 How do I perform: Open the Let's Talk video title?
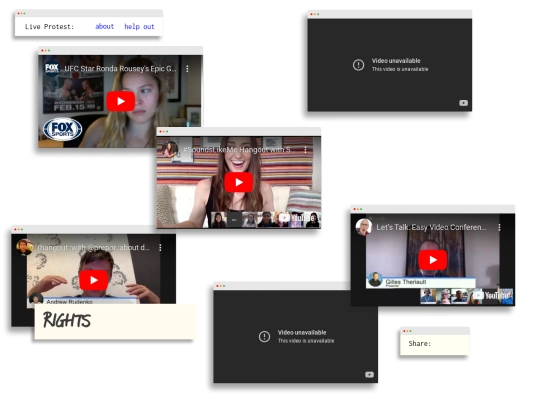431,227
